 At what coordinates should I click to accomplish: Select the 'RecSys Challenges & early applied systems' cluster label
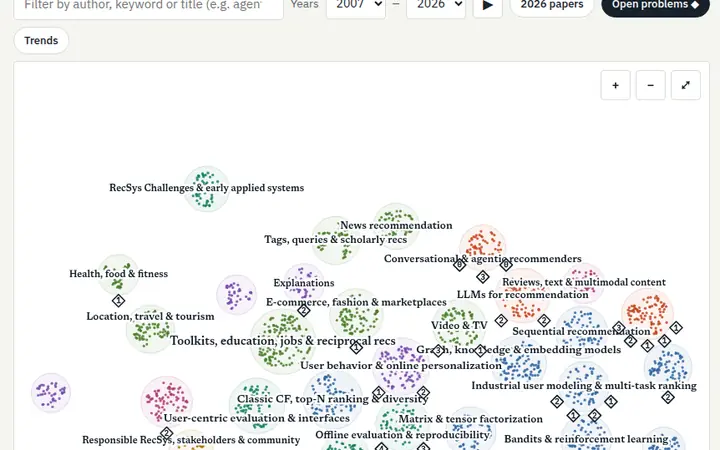(x=207, y=188)
